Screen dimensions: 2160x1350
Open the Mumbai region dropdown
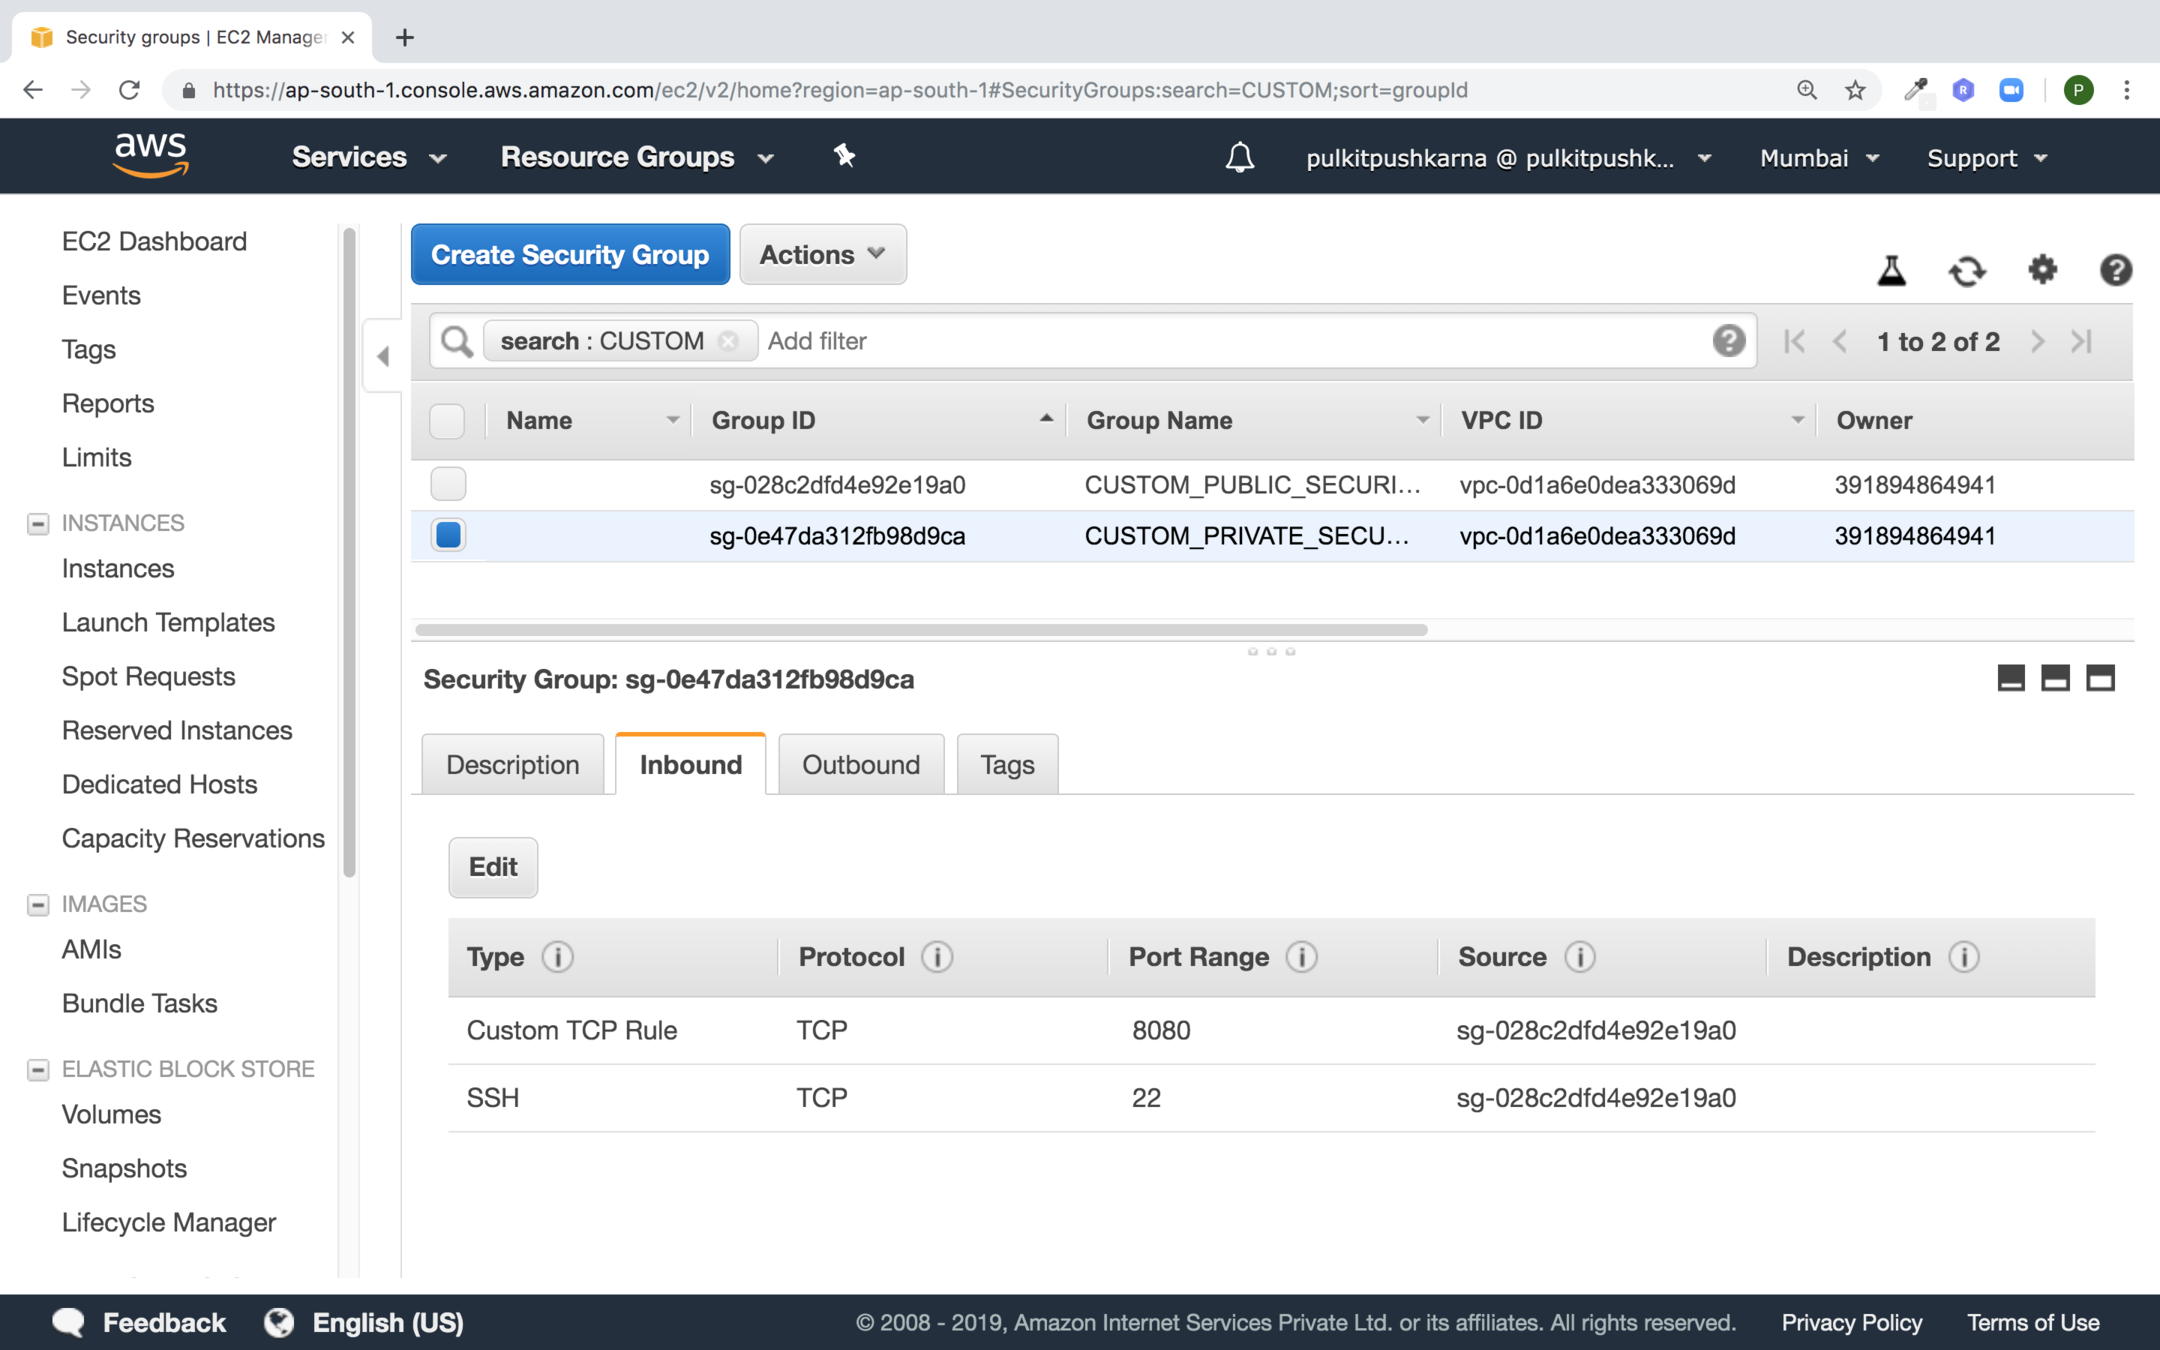tap(1820, 158)
